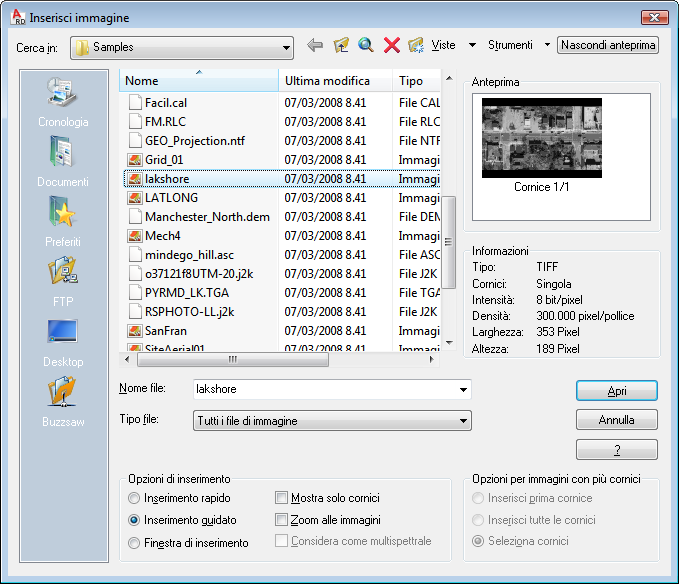Click the Grid_01 image file icon
679x584 pixels.
(x=135, y=160)
